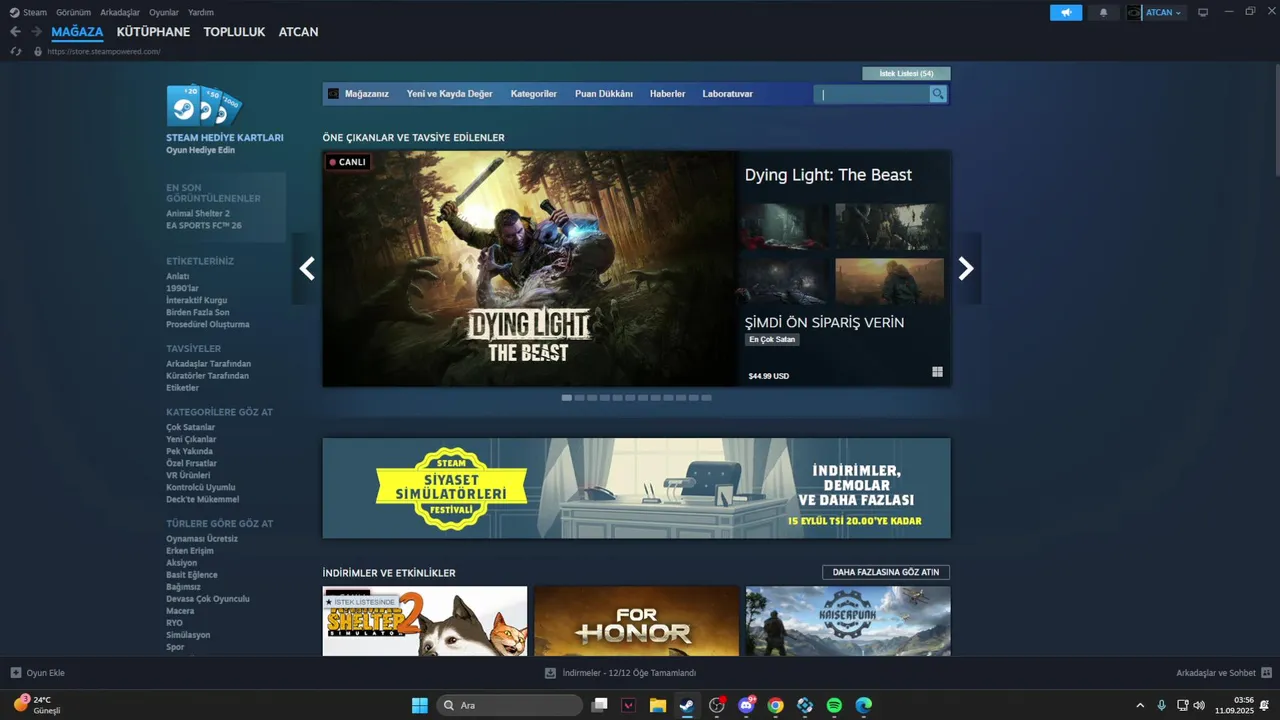Show previous featured game with left arrow
The image size is (1280, 720).
pyautogui.click(x=307, y=268)
